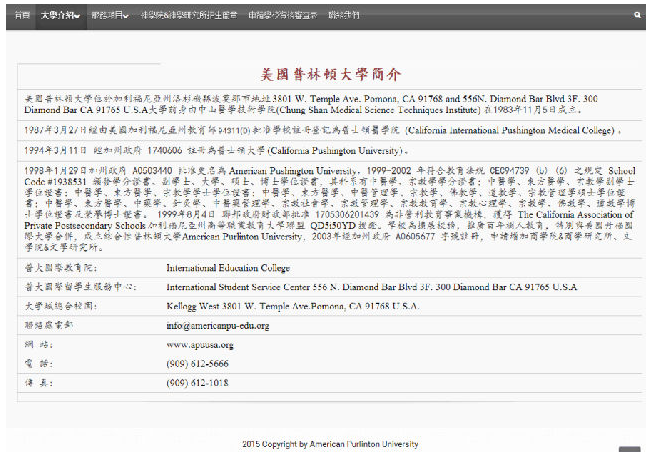This screenshot has height=462, width=652.
Task: Open the 首頁 home menu item
Action: tap(22, 15)
